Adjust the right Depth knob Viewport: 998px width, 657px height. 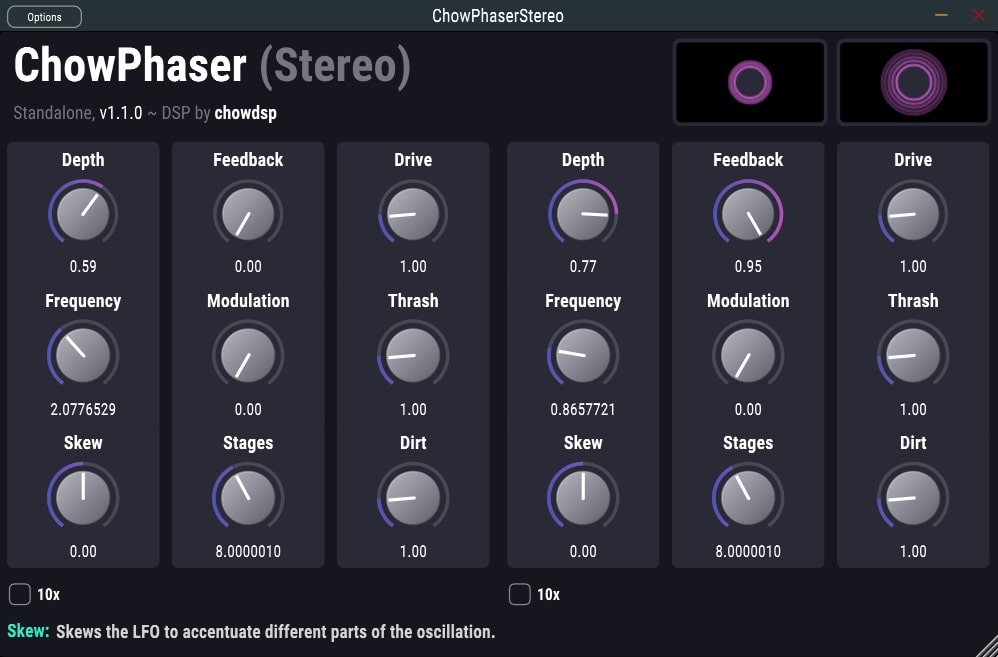pos(583,213)
